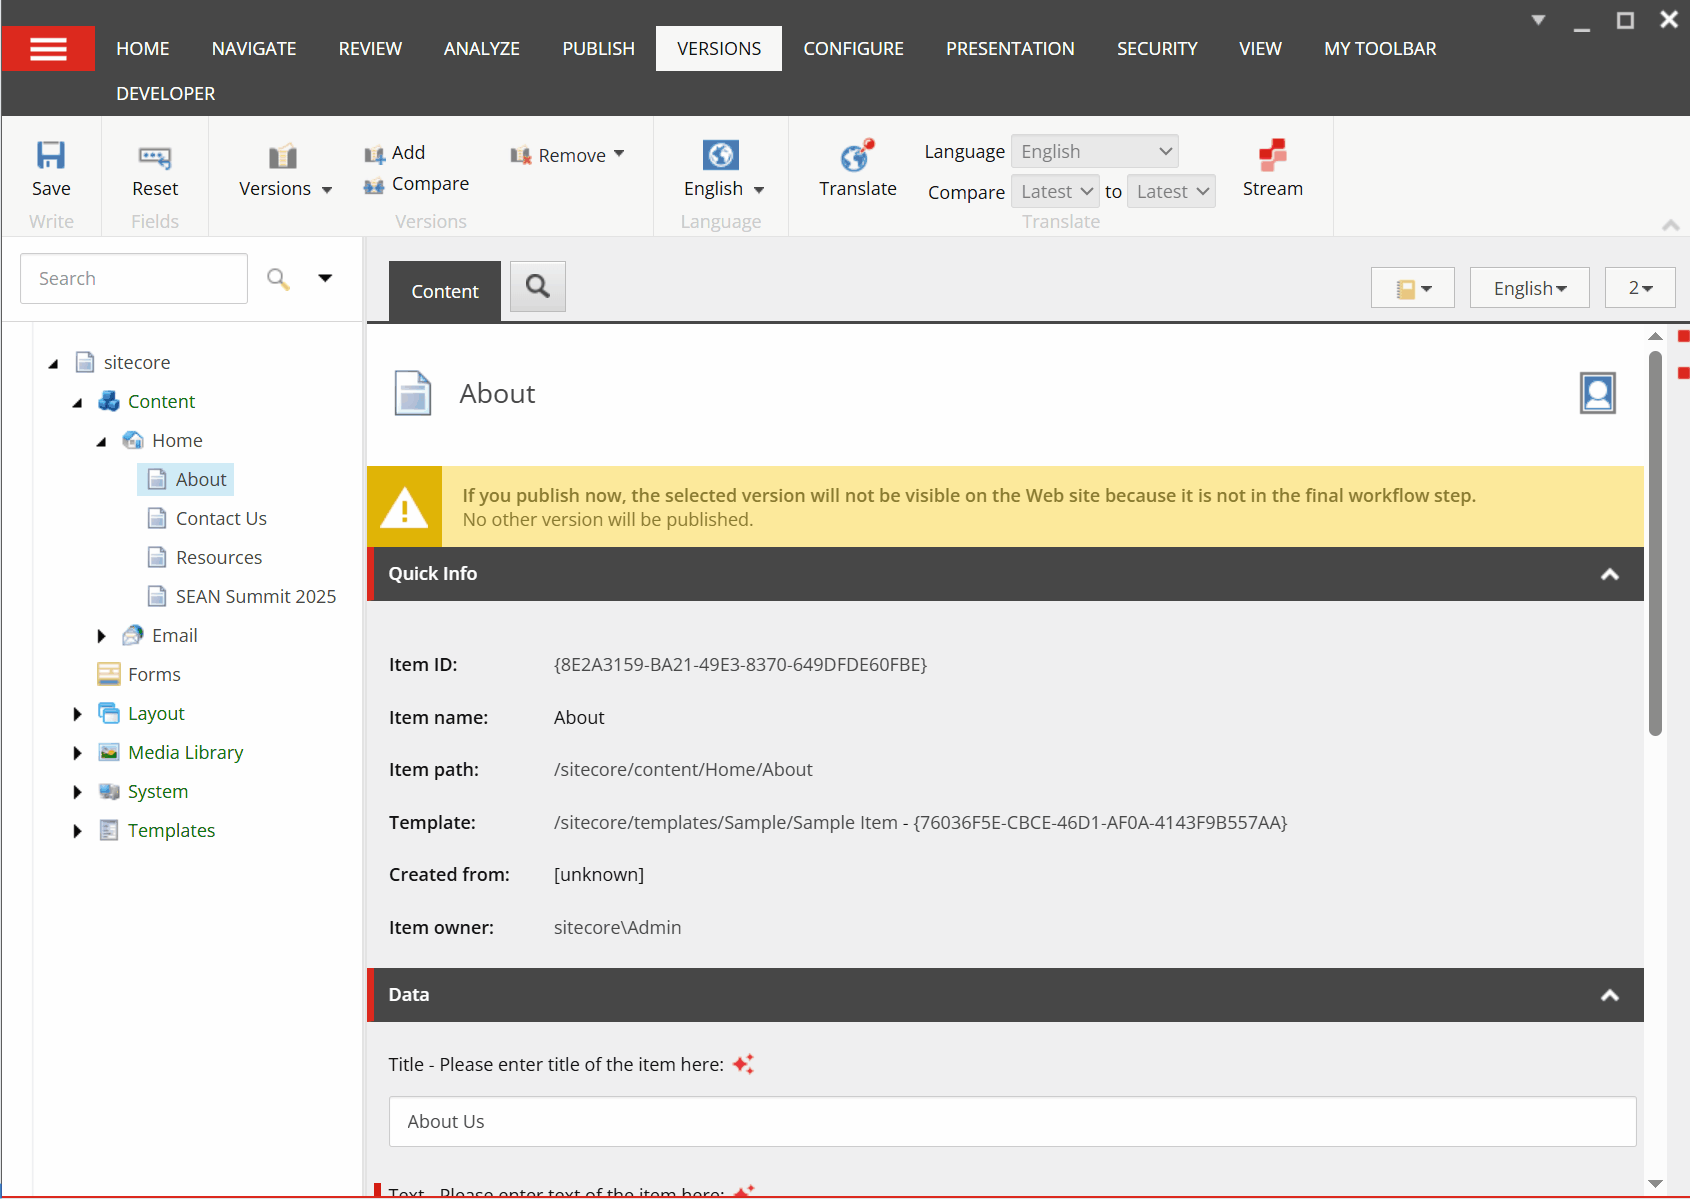Collapse the Data section
1690x1199 pixels.
(x=1609, y=995)
